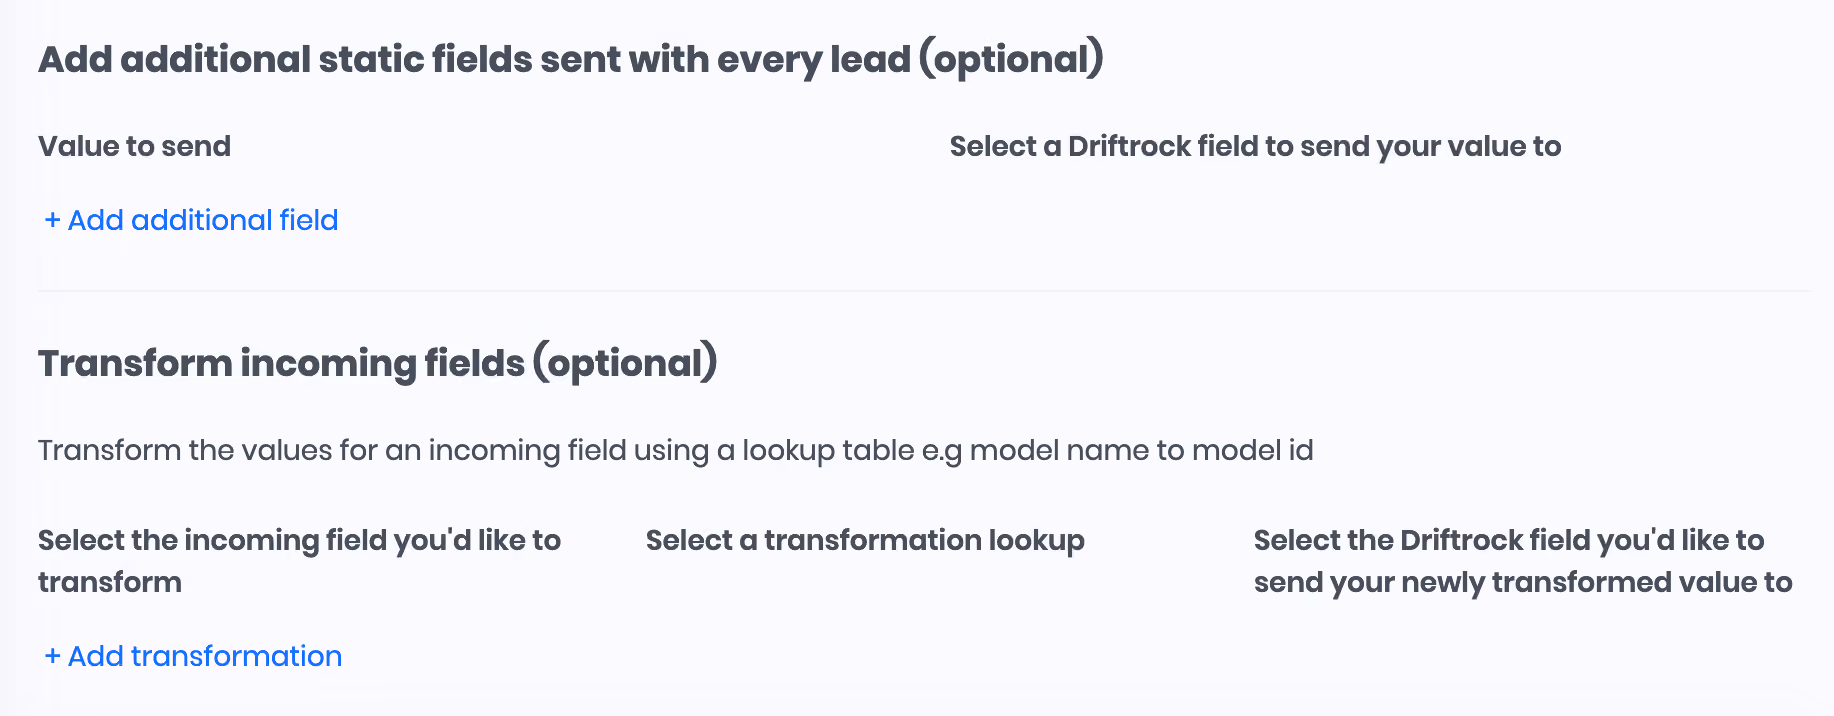Image resolution: width=1834 pixels, height=716 pixels.
Task: Click the horizontal divider between the two sections
Action: 924,291
